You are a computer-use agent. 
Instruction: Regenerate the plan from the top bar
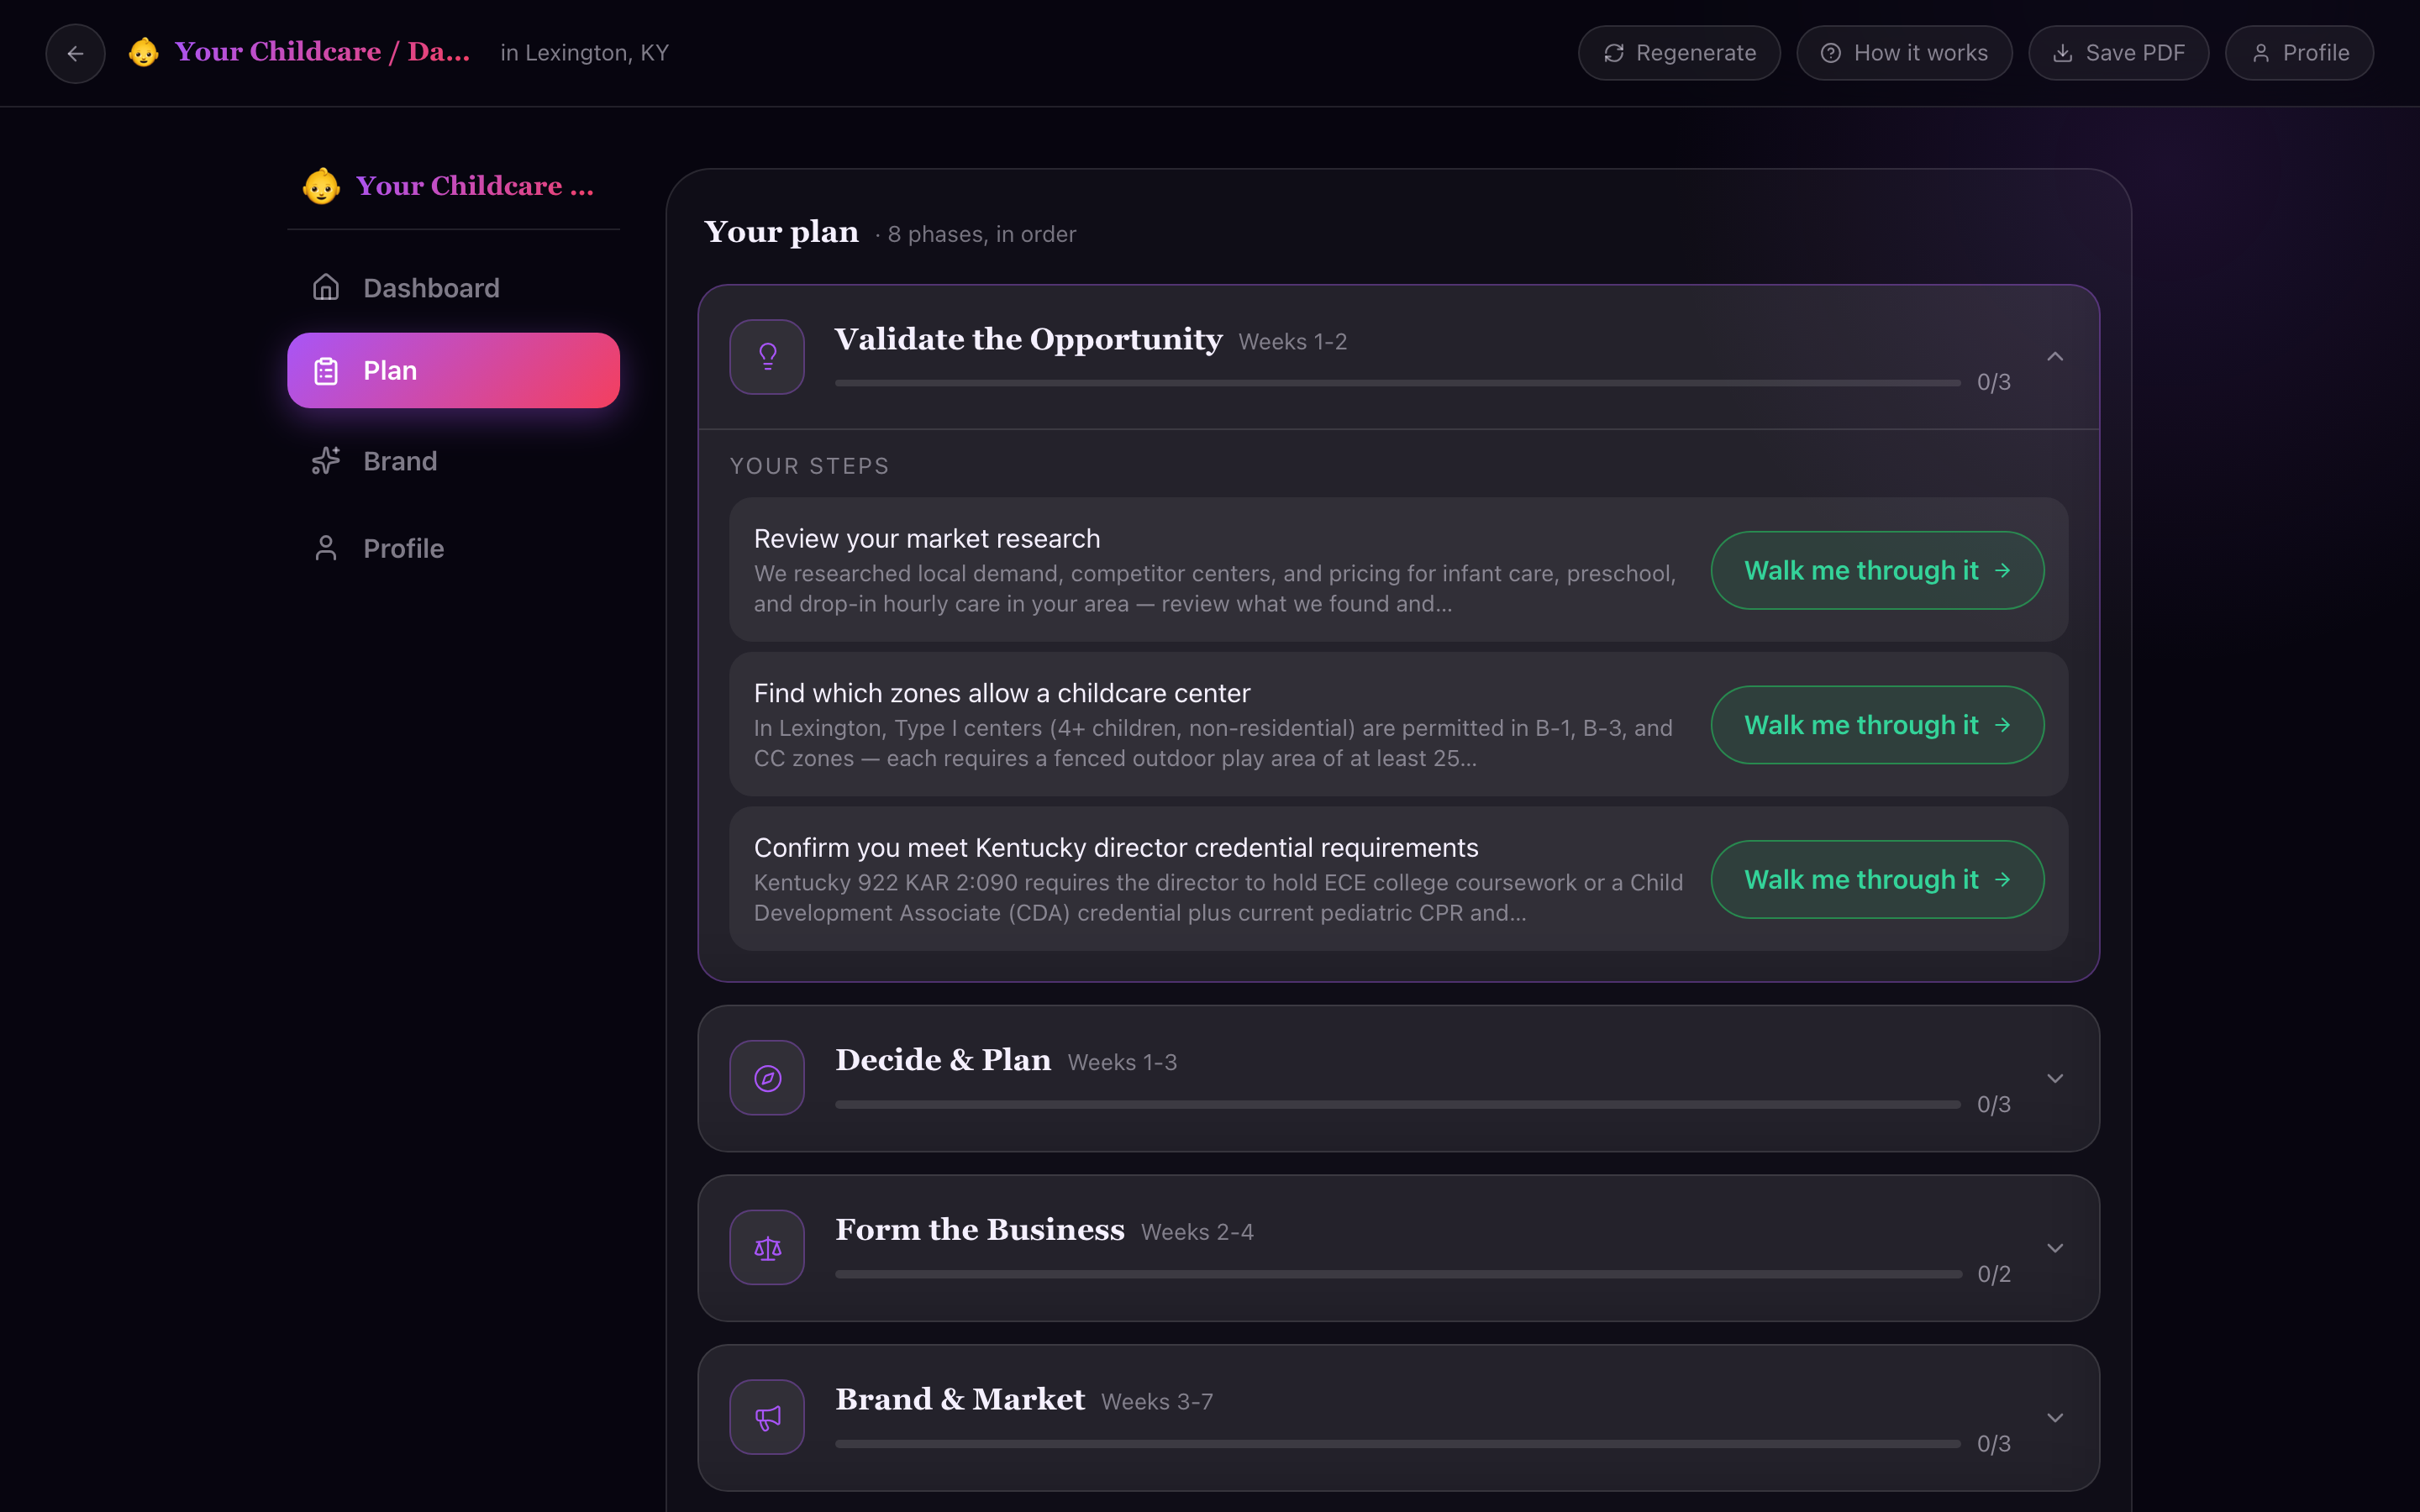(x=1679, y=53)
